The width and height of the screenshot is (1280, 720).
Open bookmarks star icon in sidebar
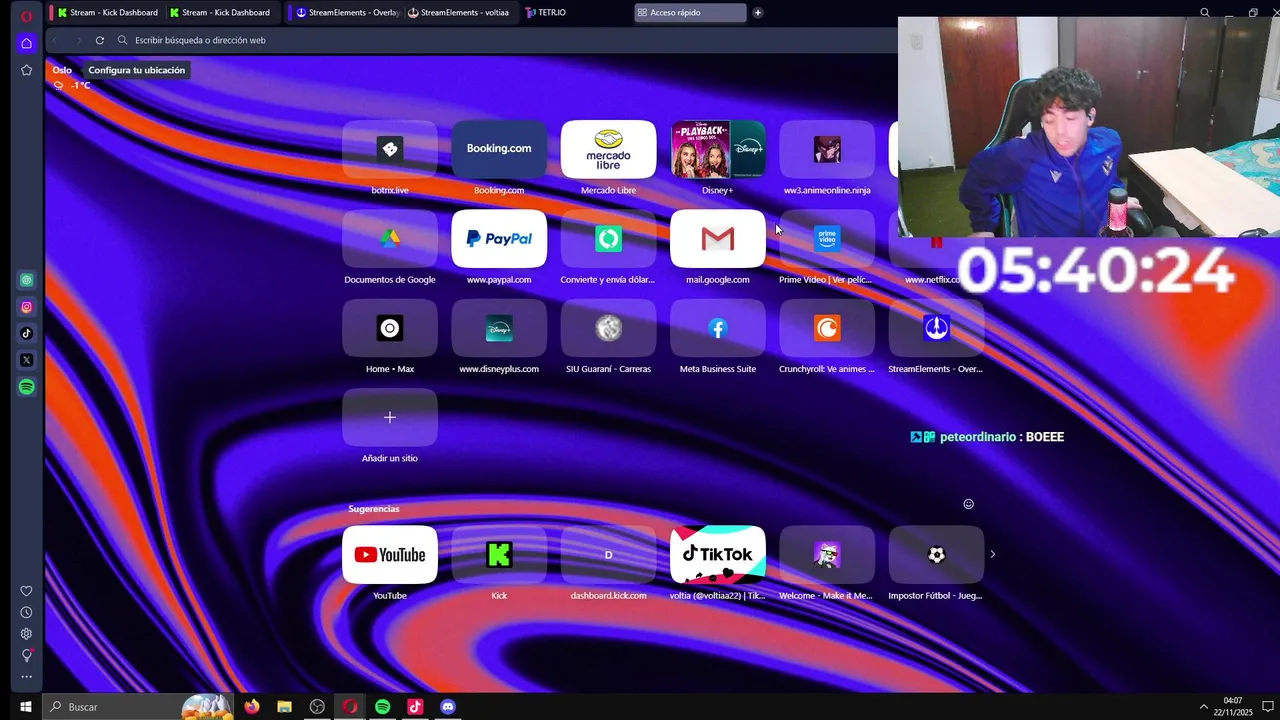click(x=27, y=70)
